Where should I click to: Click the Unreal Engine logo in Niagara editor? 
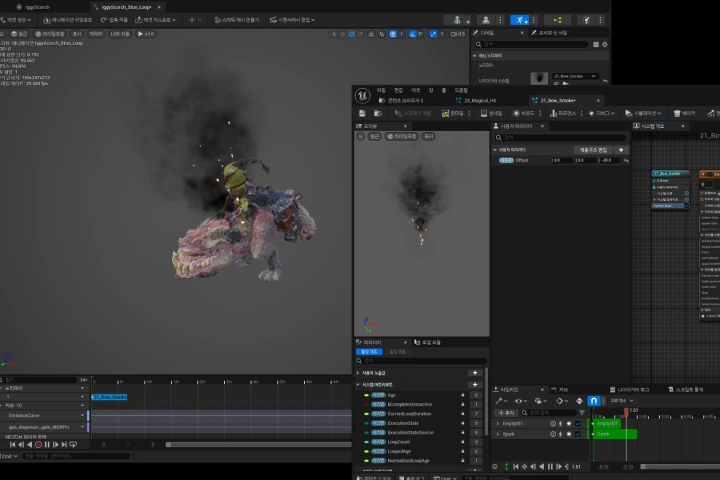pyautogui.click(x=363, y=96)
